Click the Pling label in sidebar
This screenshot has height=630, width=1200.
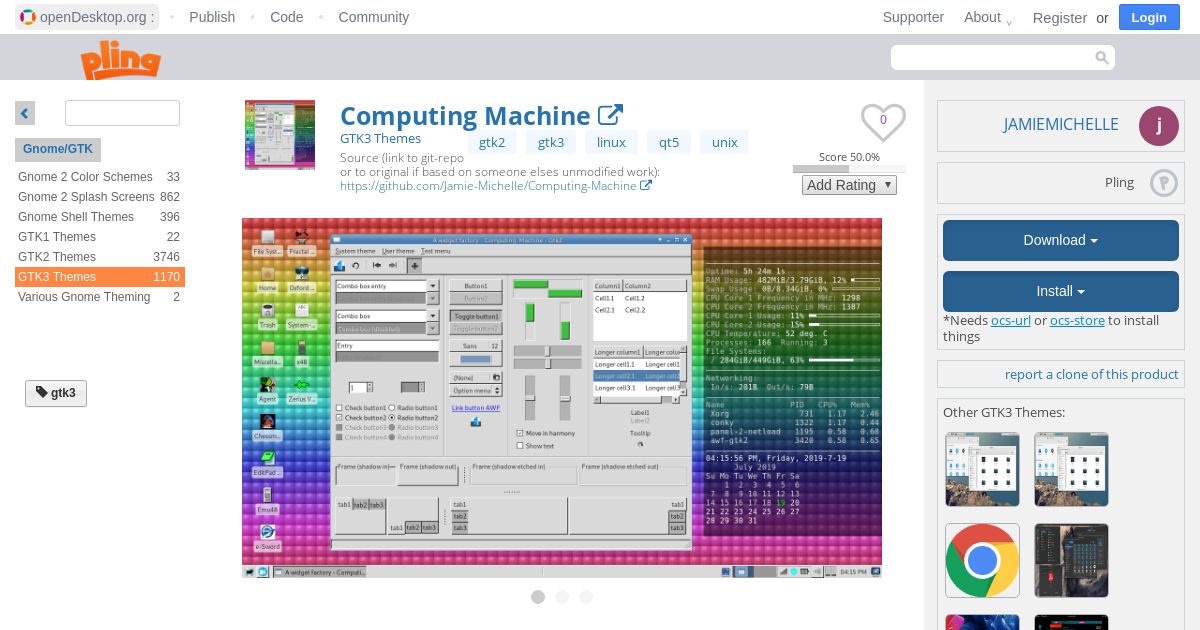point(1119,183)
